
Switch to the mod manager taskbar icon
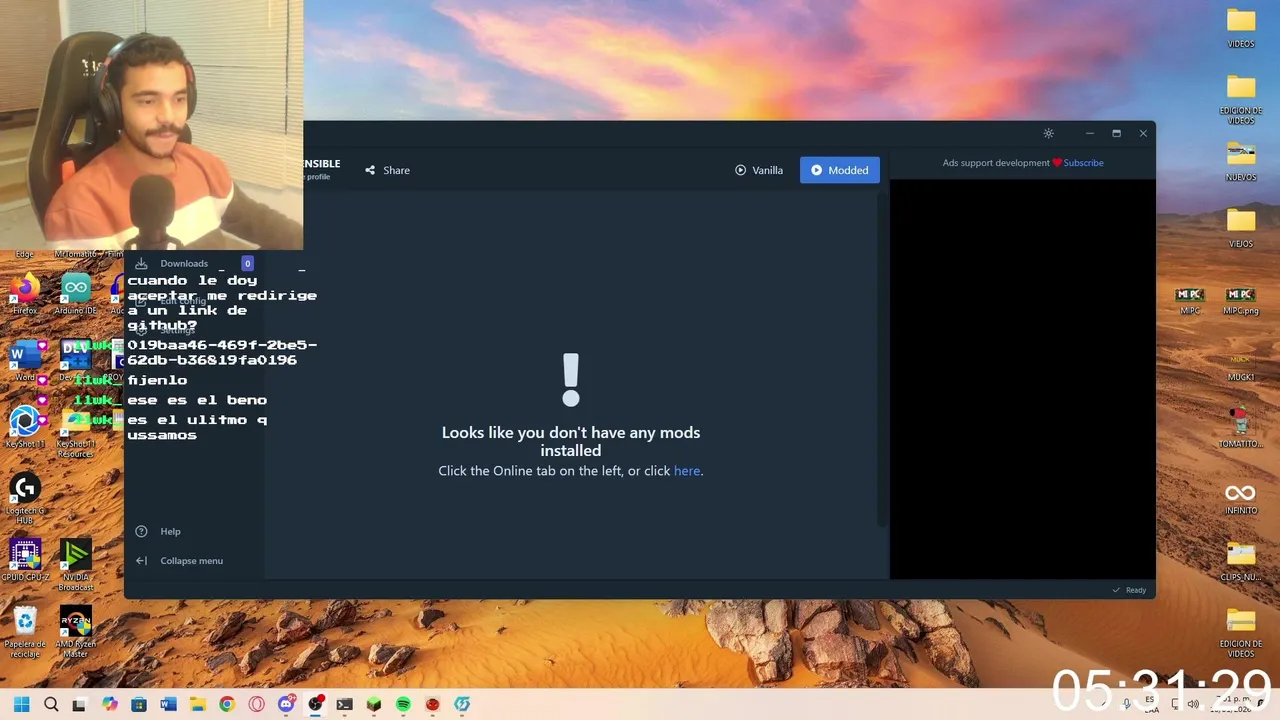(462, 704)
